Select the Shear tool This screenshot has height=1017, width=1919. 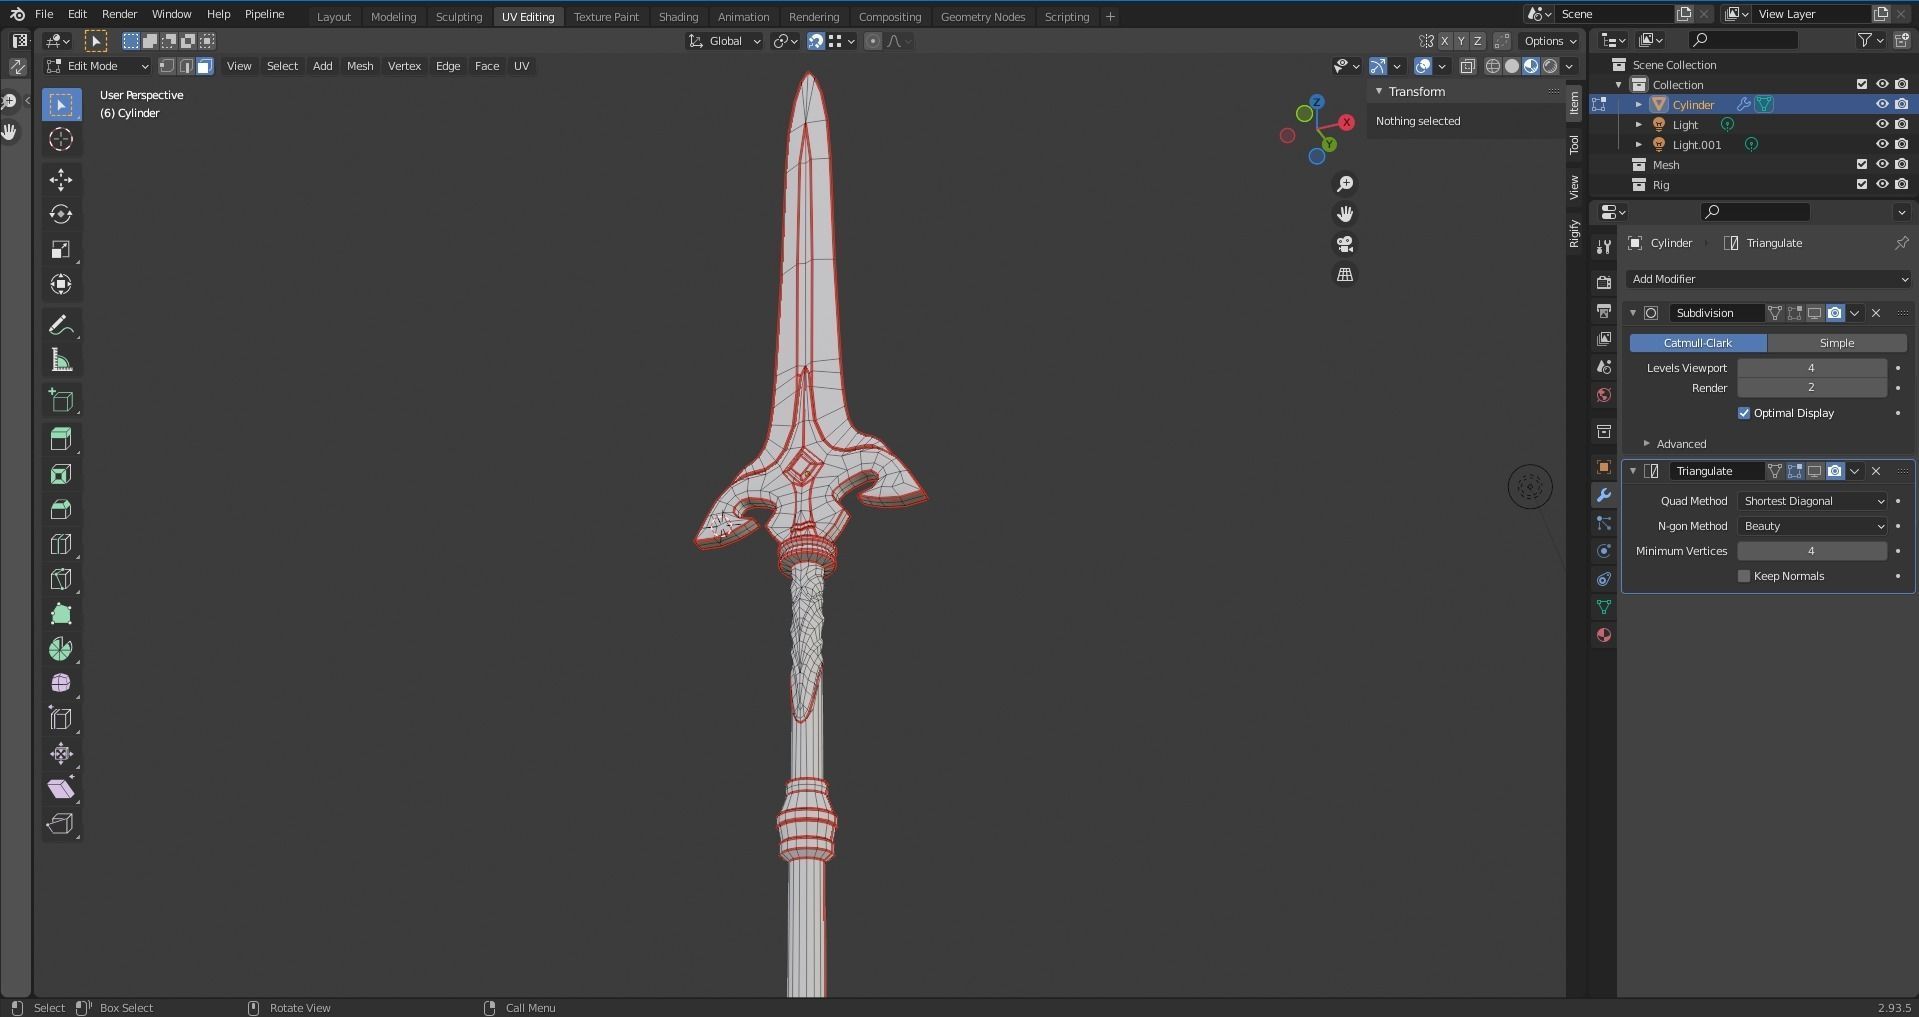tap(61, 789)
